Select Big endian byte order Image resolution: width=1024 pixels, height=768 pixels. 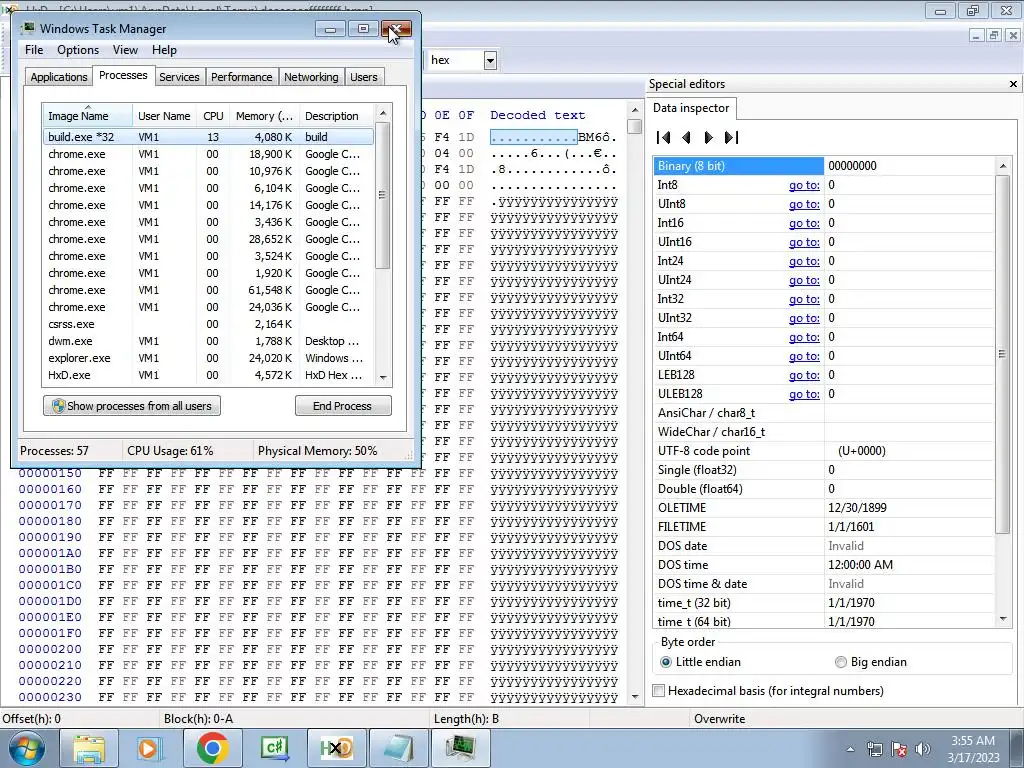point(871,662)
